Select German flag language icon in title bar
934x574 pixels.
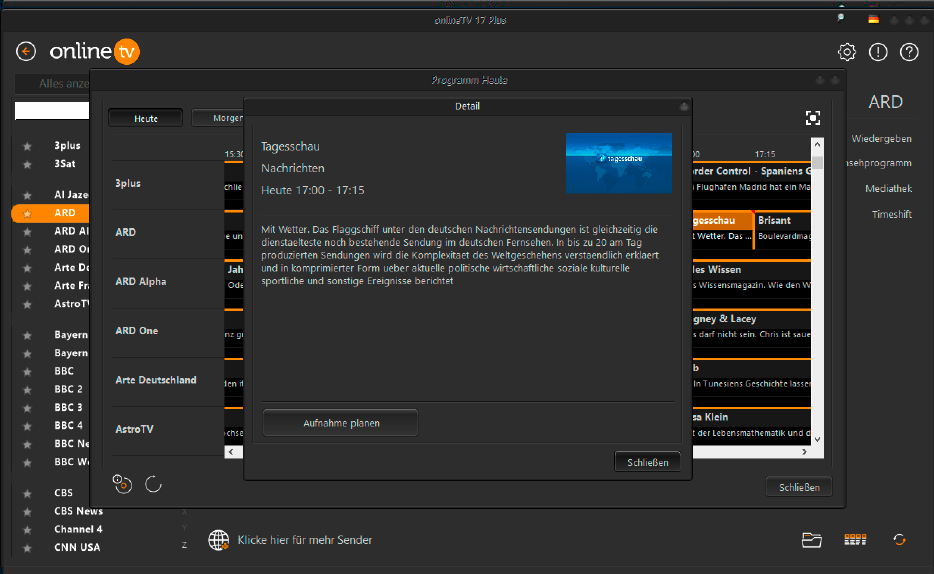coord(873,19)
